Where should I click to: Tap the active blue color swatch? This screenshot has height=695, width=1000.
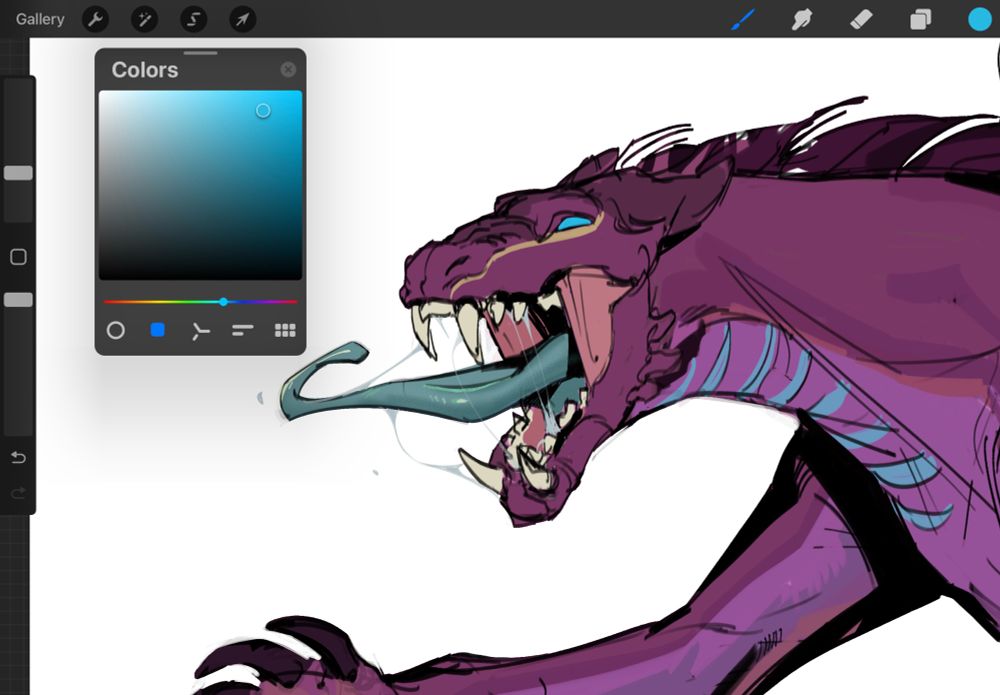(980, 19)
